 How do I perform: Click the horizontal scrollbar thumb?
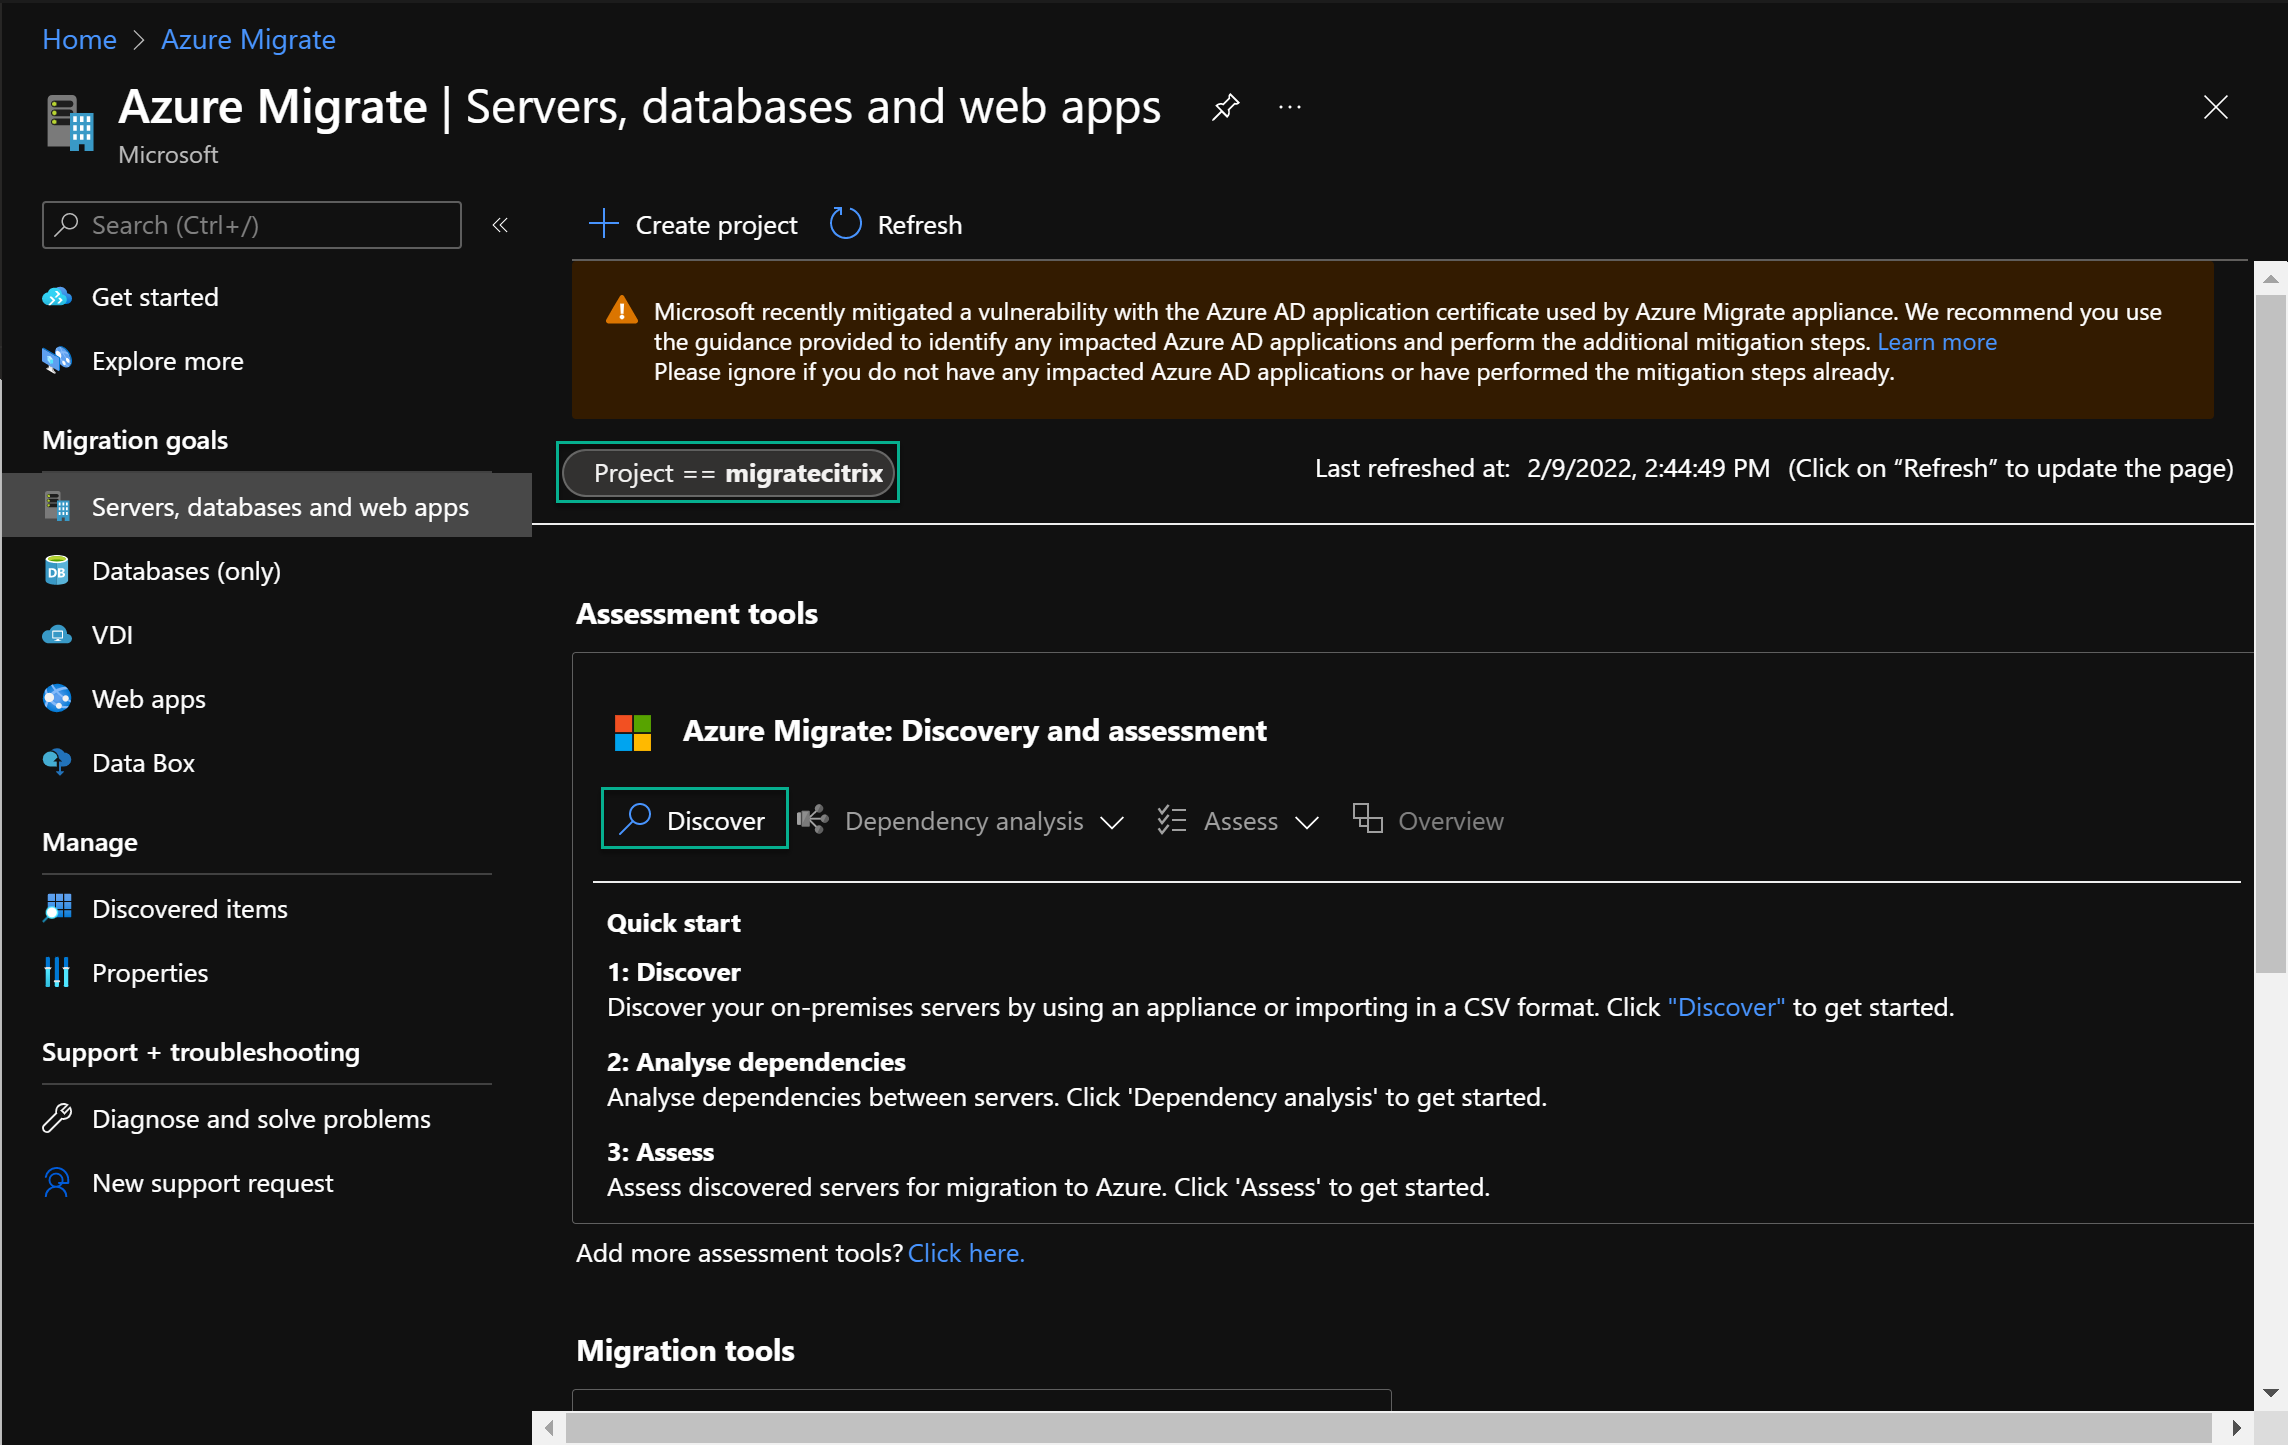(1388, 1427)
